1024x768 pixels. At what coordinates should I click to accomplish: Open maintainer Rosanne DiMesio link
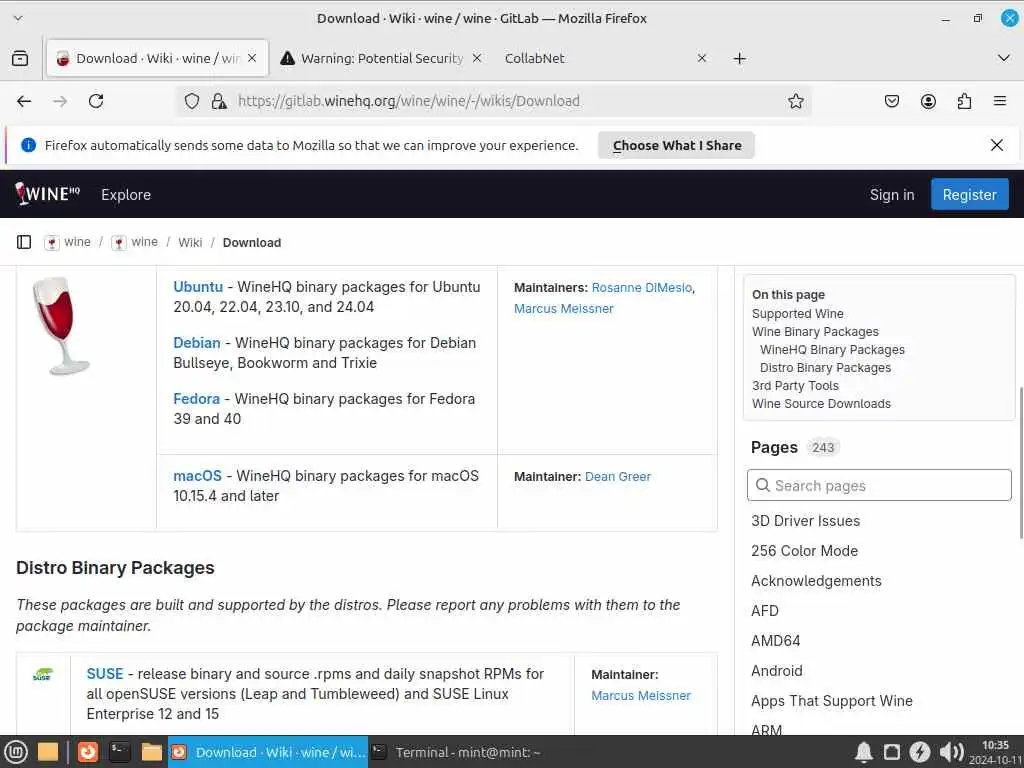tap(642, 287)
